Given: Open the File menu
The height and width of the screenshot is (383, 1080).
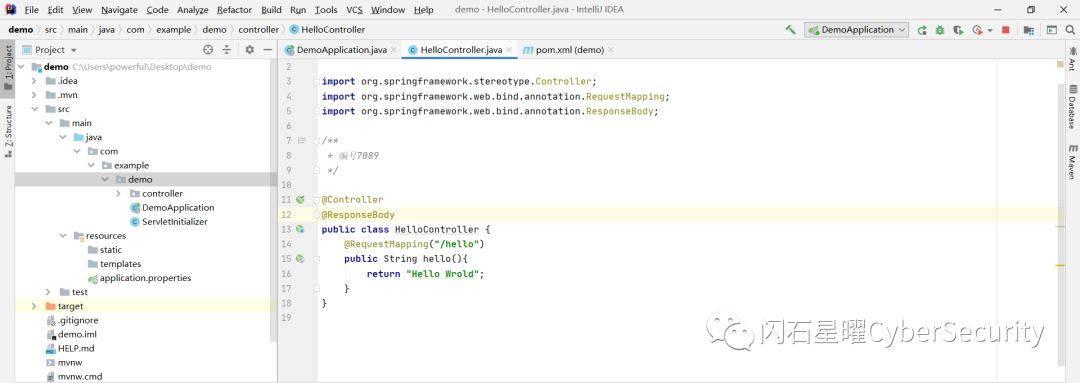Looking at the screenshot, I should [31, 10].
